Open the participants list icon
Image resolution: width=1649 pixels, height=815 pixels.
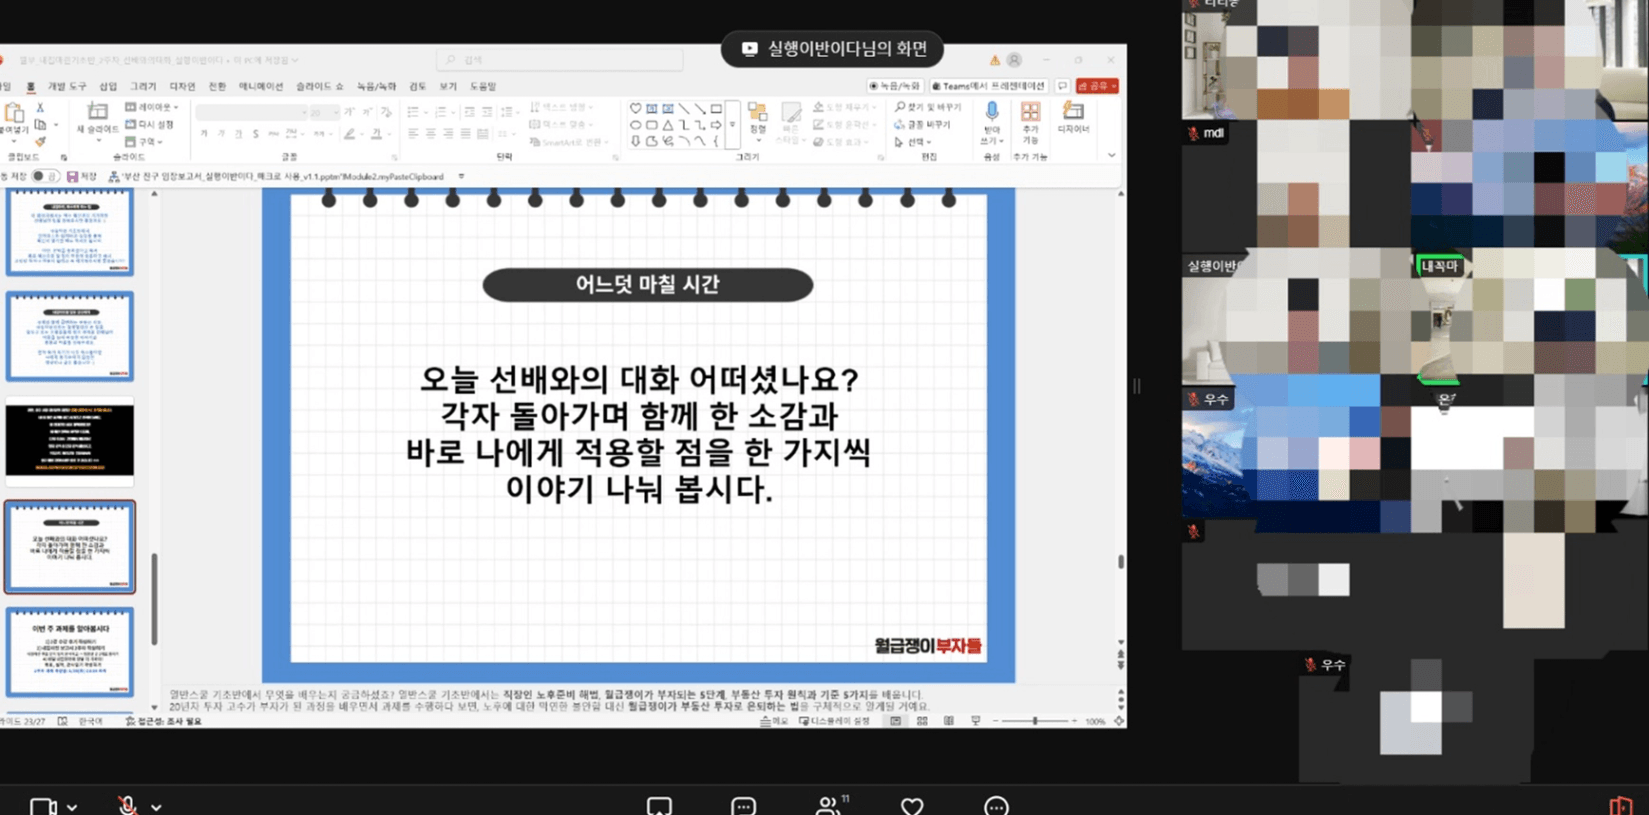829,805
